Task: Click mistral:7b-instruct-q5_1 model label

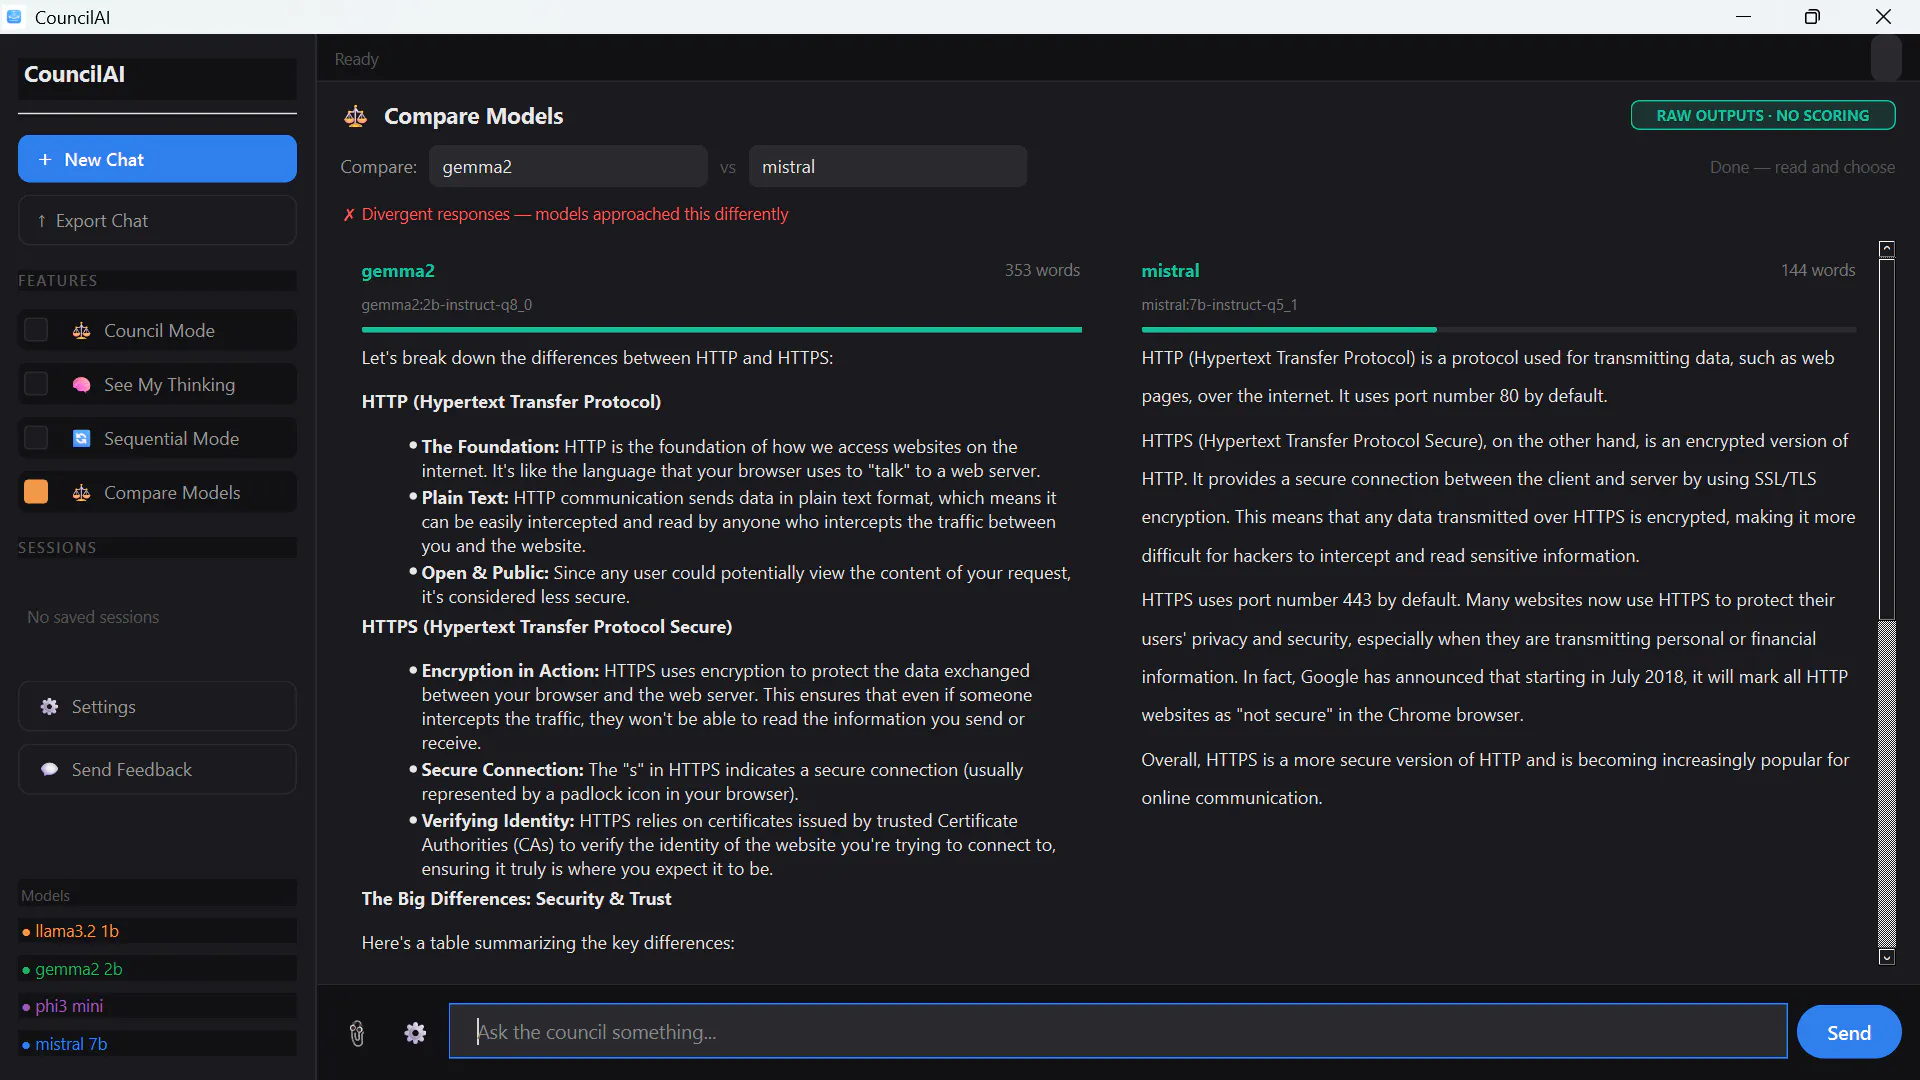Action: (x=1219, y=305)
